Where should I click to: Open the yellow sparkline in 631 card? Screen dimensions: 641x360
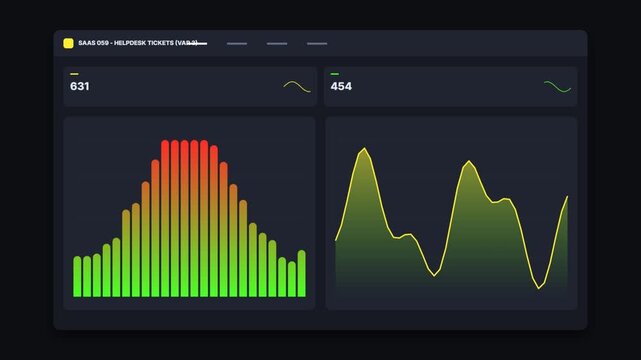(297, 87)
